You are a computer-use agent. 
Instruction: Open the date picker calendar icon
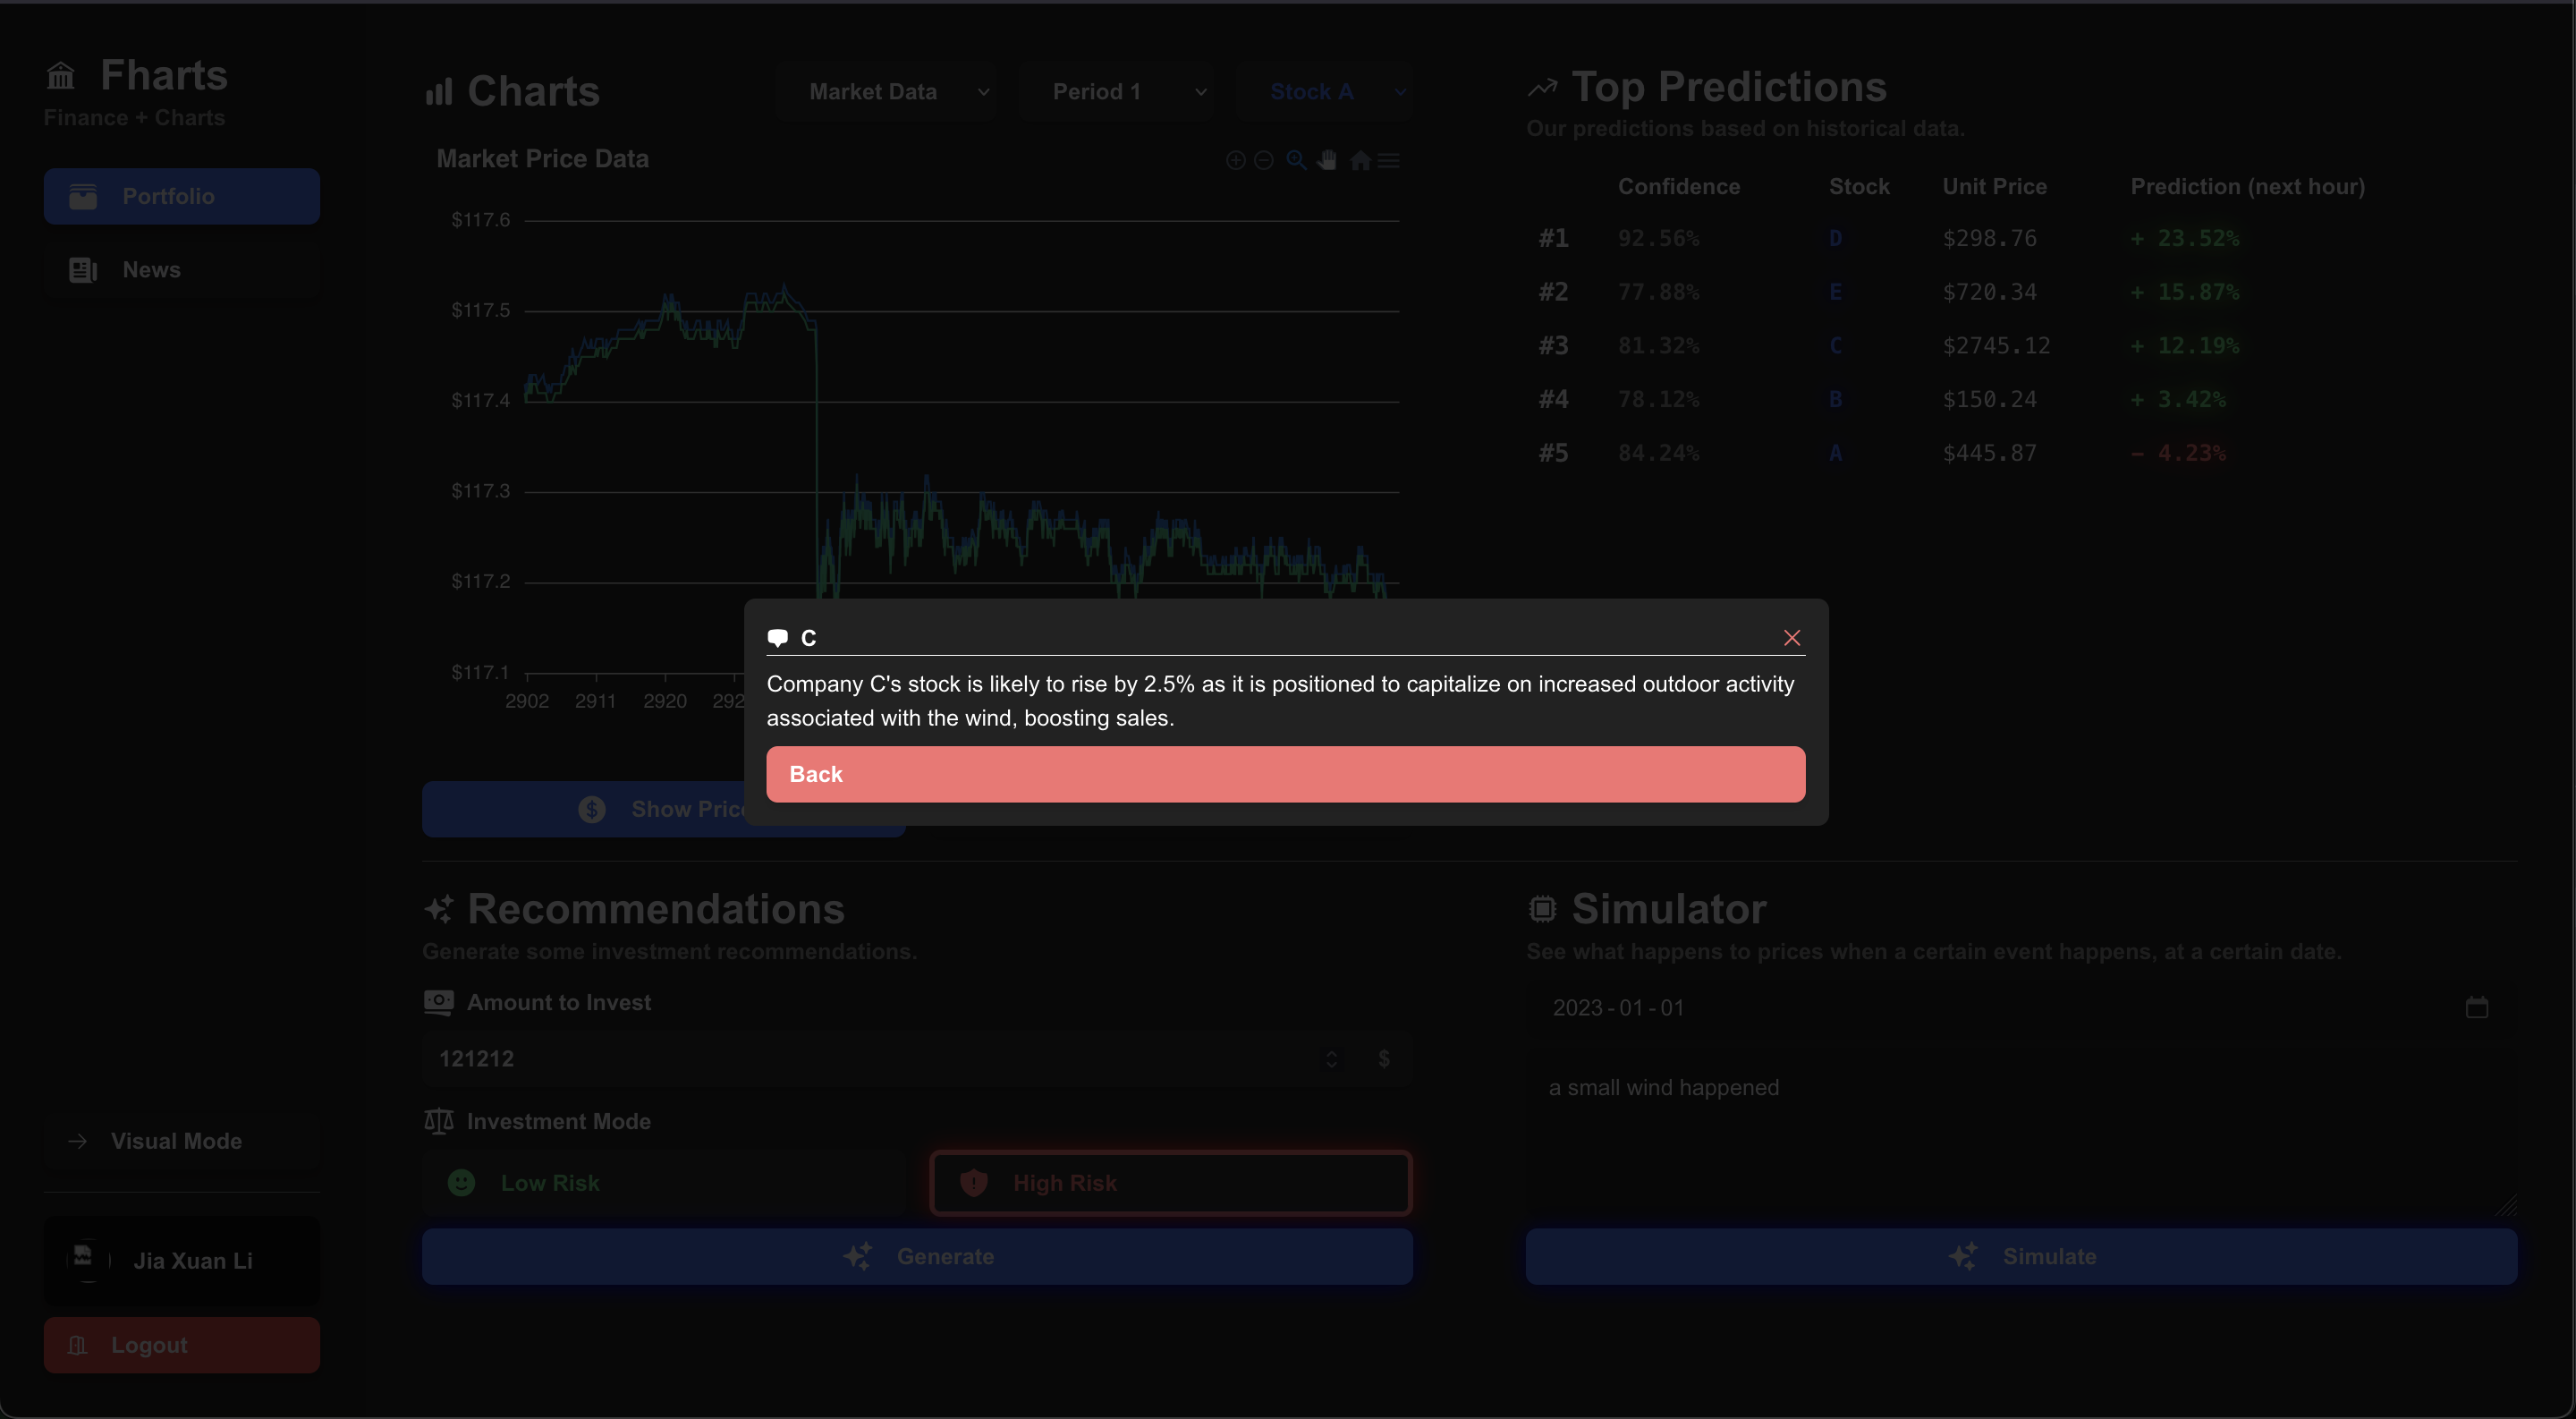2476,1007
